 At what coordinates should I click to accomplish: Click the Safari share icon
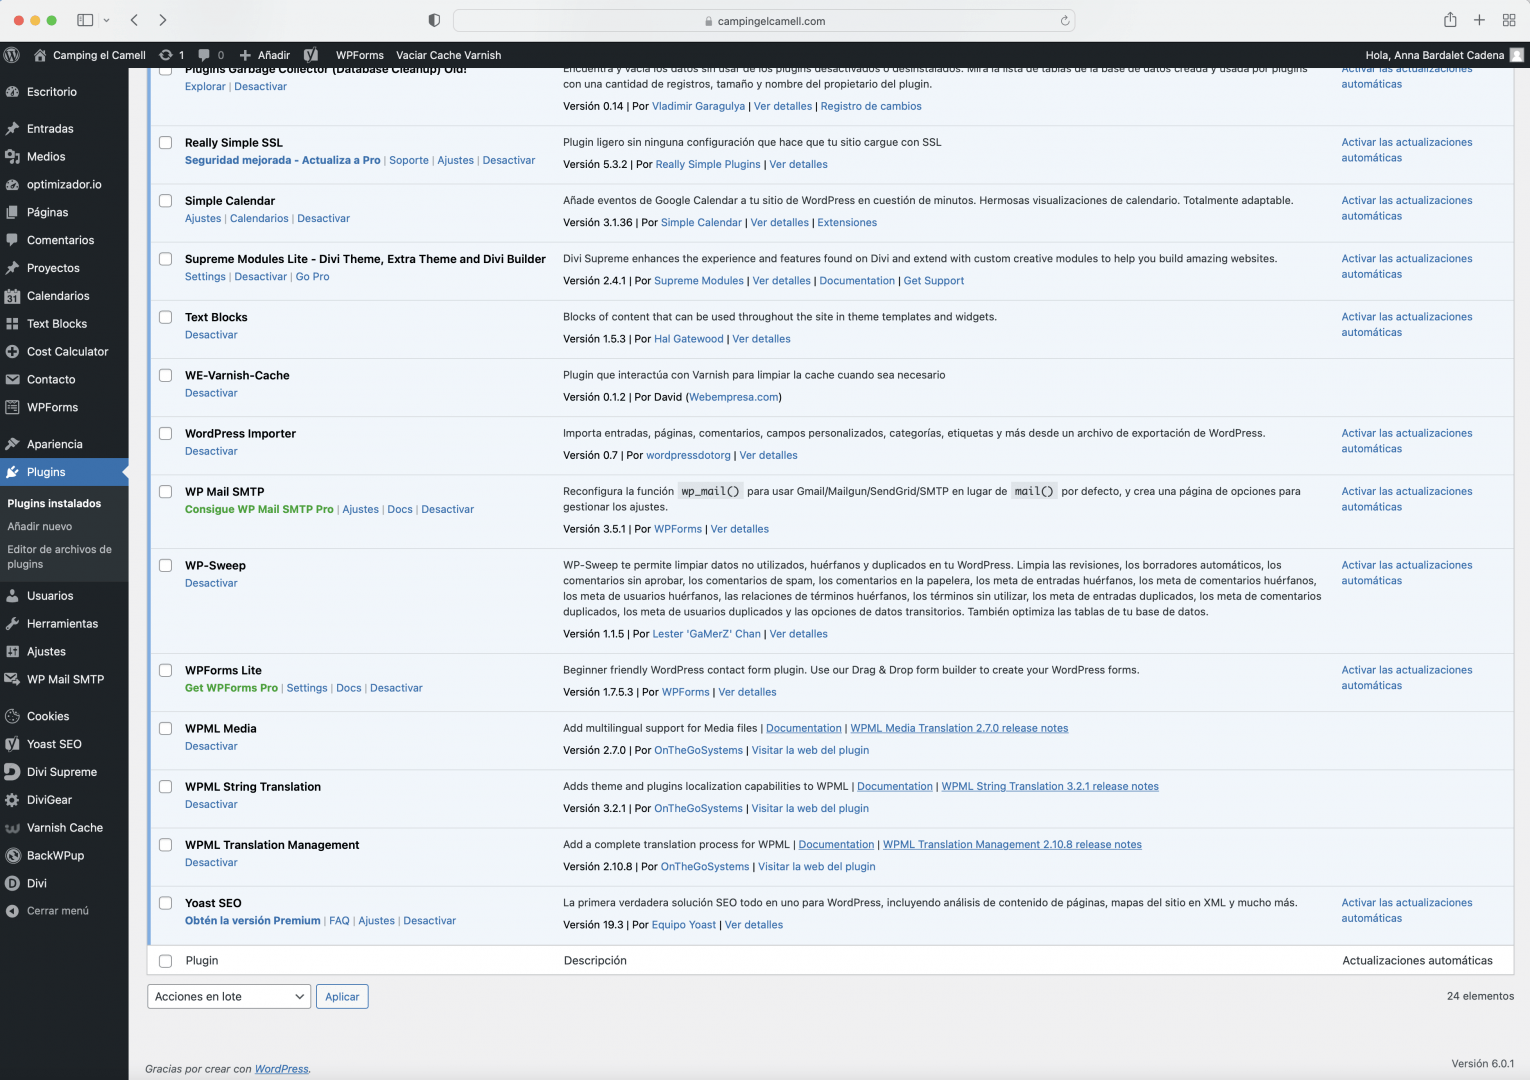(x=1450, y=20)
